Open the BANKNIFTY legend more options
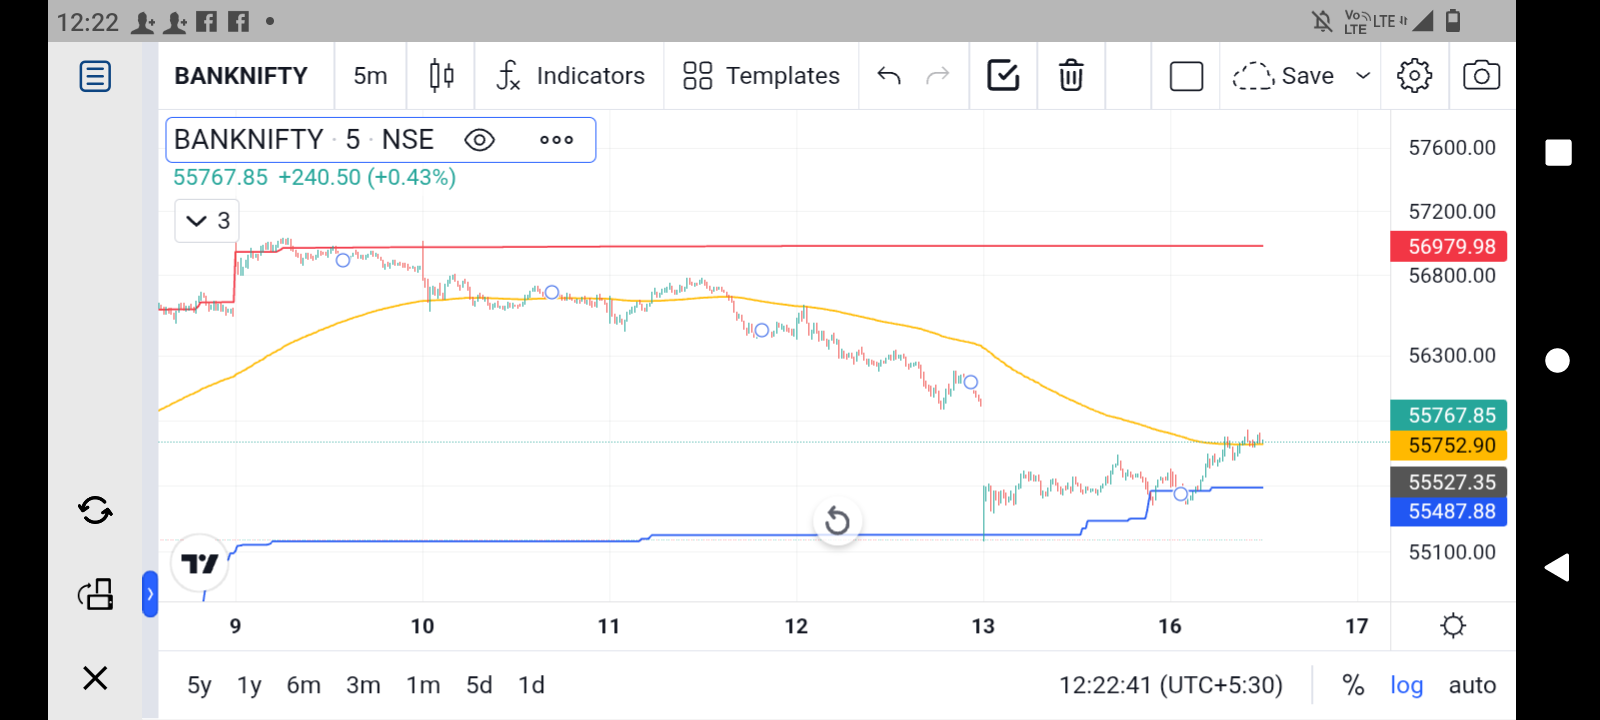 pyautogui.click(x=557, y=140)
